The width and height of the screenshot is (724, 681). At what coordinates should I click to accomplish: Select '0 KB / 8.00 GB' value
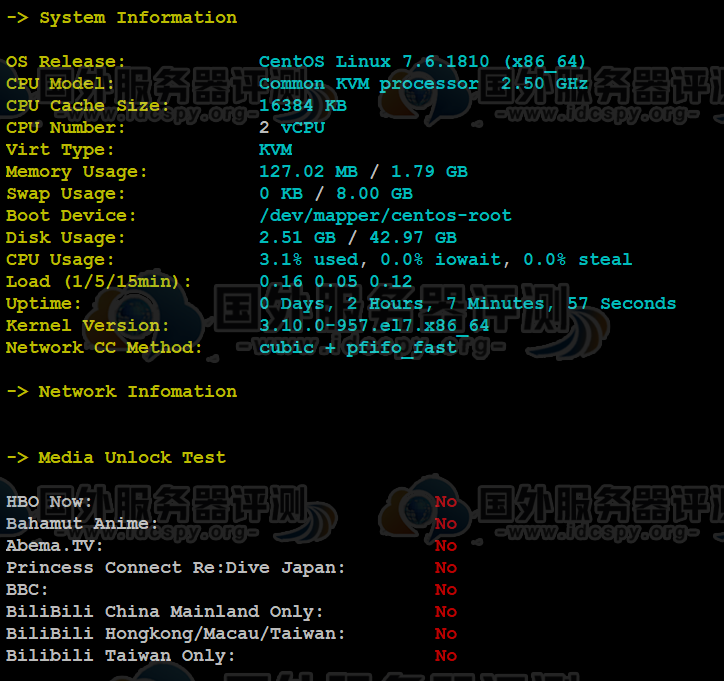click(x=336, y=194)
